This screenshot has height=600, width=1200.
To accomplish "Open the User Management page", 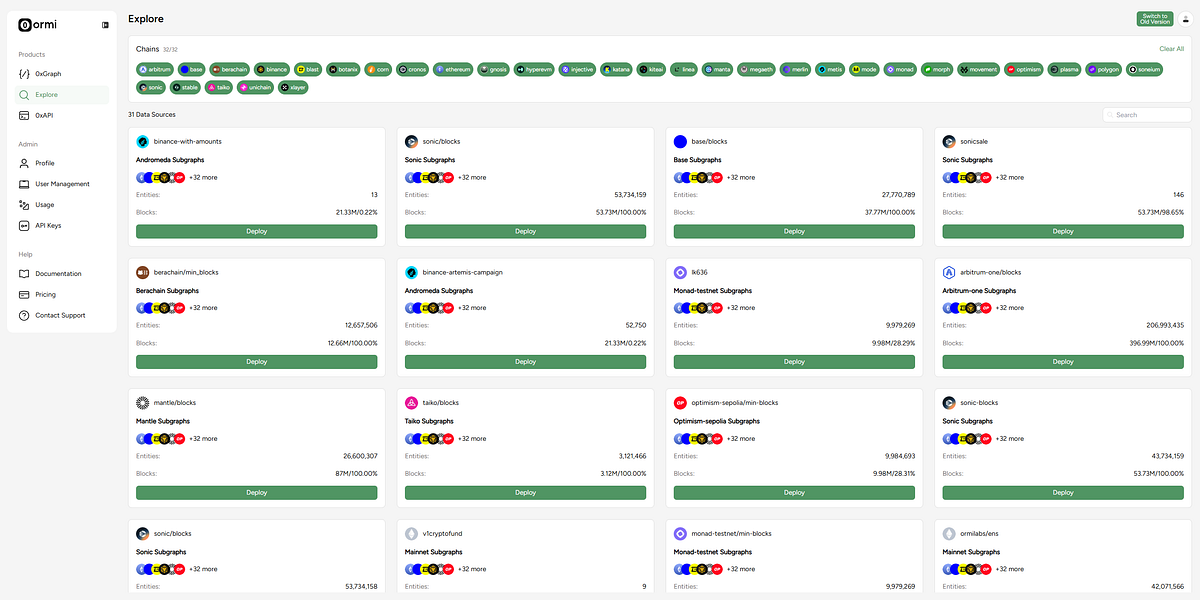I will click(63, 184).
